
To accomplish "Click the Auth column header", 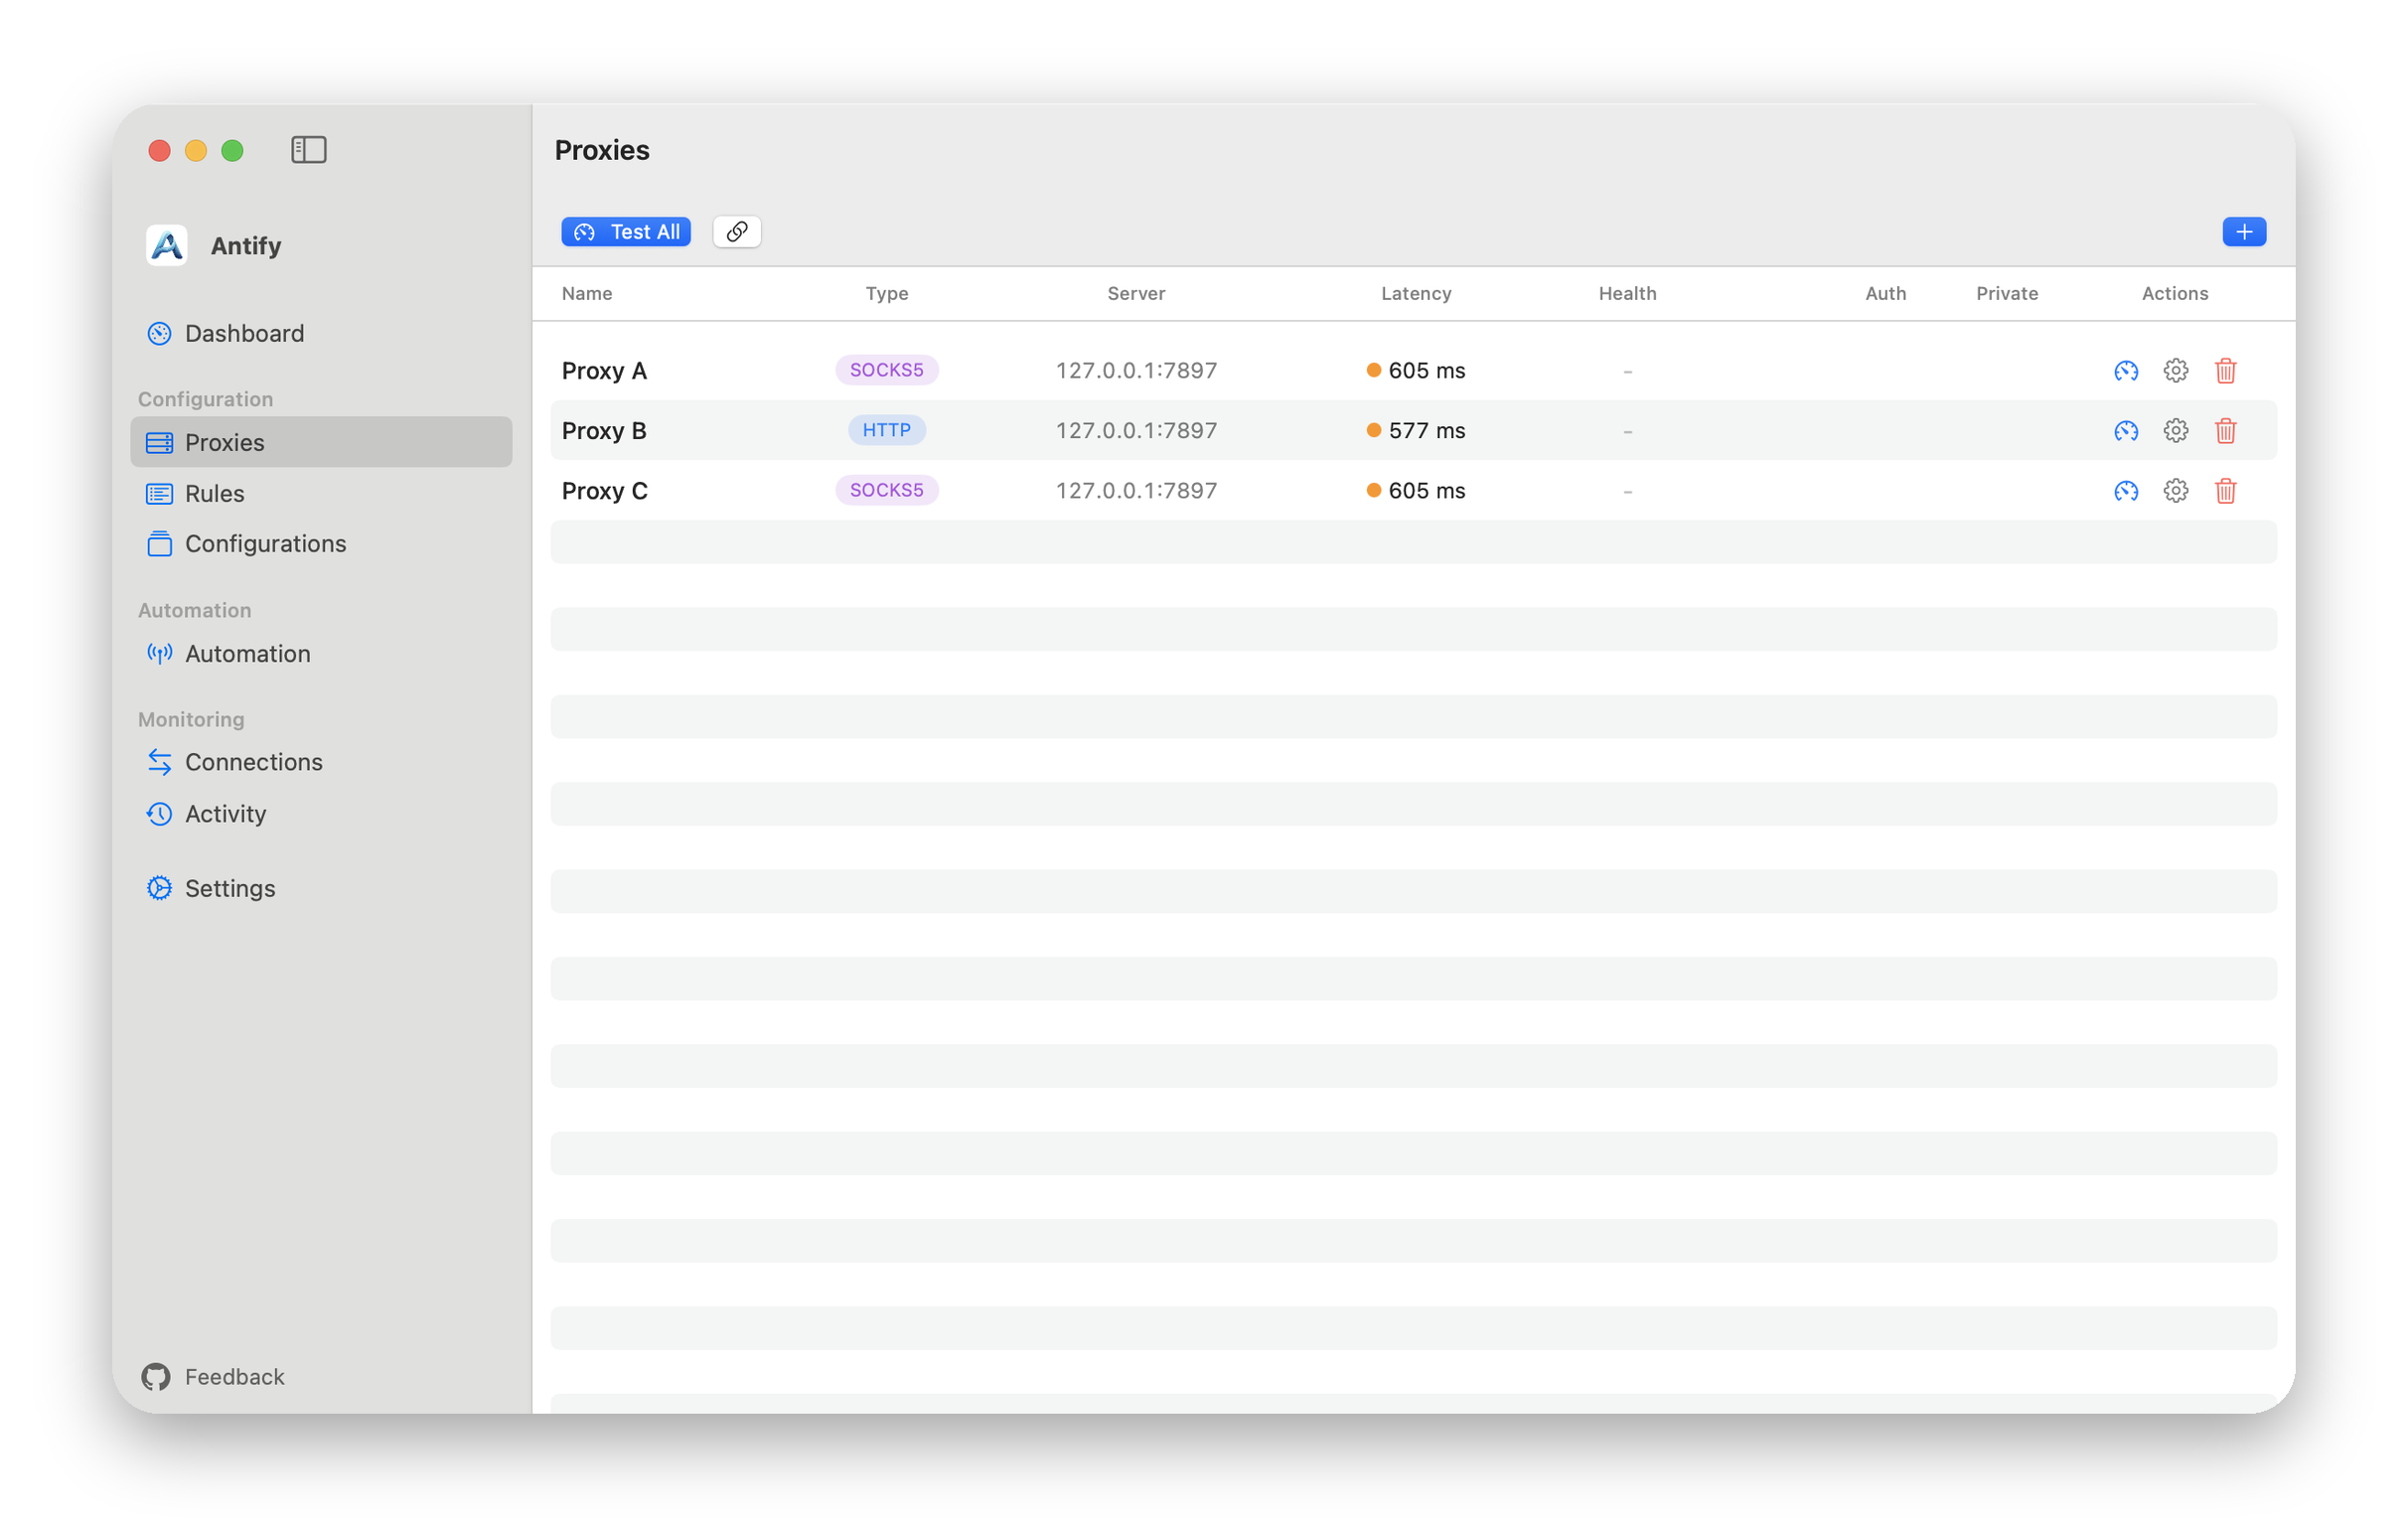I will (1885, 293).
